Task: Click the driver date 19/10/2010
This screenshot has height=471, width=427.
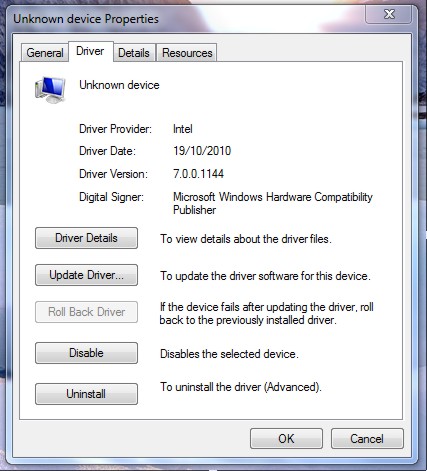Action: coord(202,151)
